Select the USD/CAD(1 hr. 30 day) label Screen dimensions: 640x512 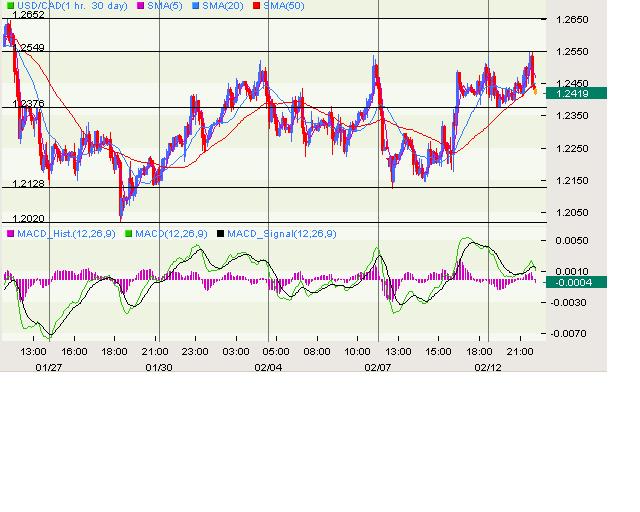[72, 6]
